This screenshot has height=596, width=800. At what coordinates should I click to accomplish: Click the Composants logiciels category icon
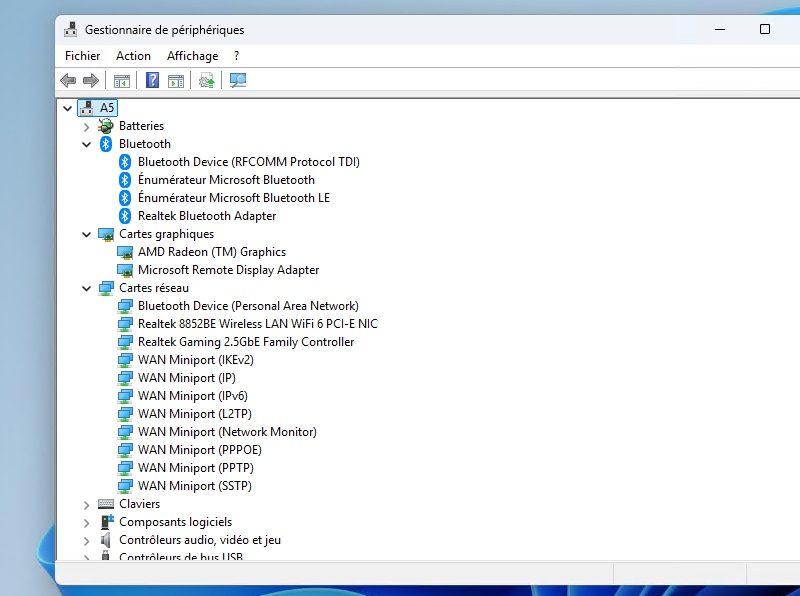(x=107, y=522)
